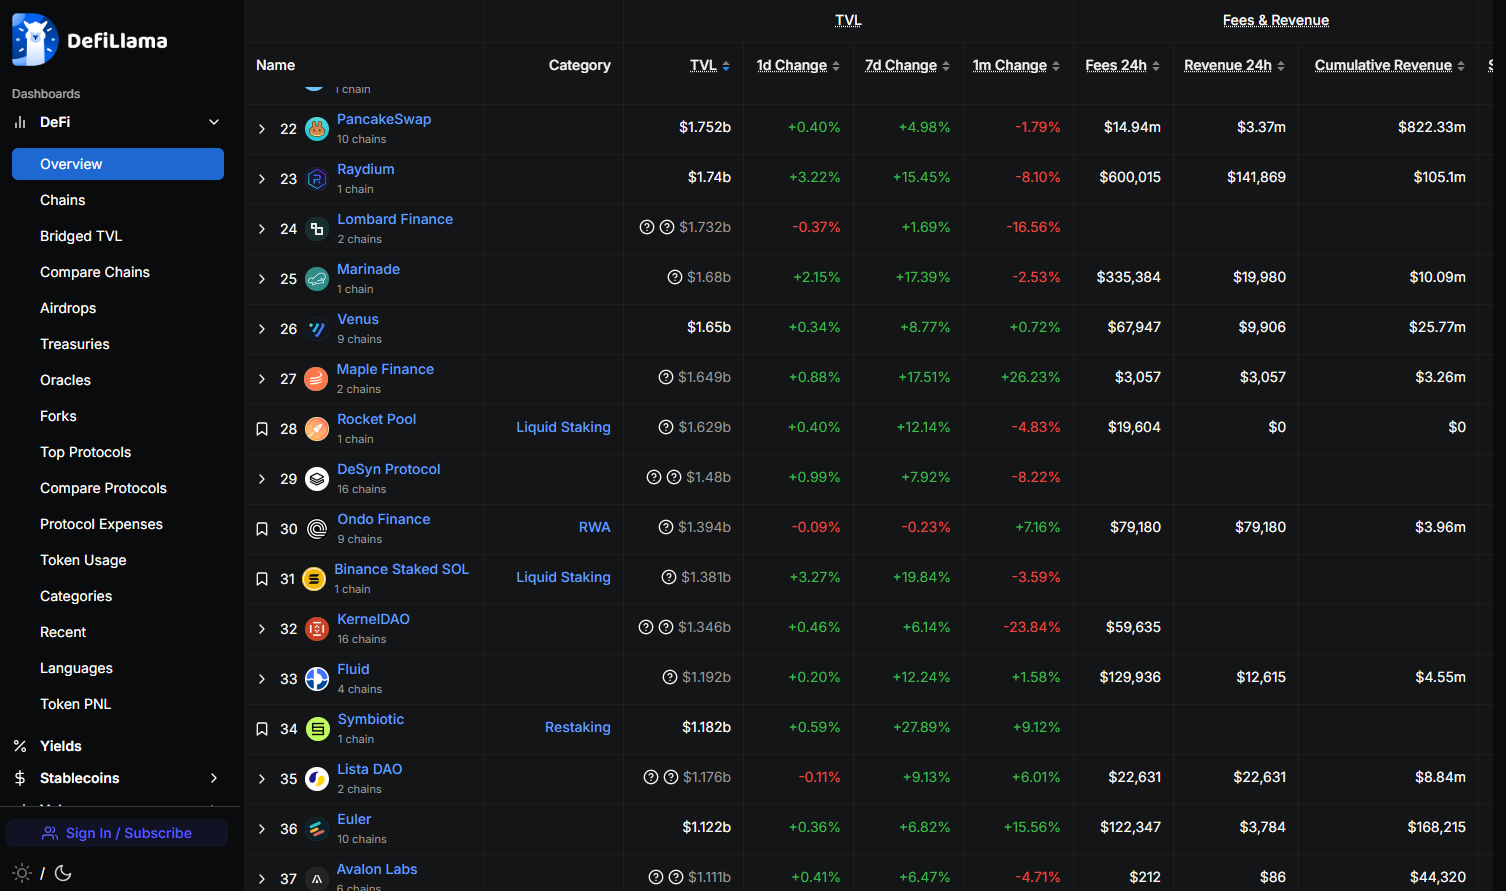
Task: Expand the PancakeSwap row
Action: click(262, 129)
